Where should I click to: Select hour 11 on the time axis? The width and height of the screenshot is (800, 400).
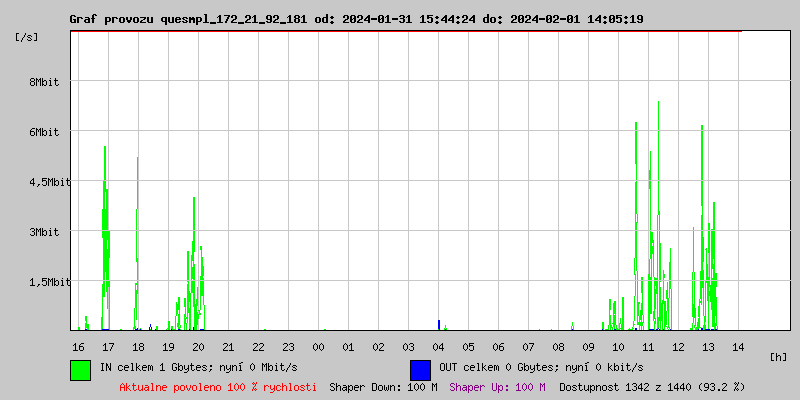pos(648,346)
